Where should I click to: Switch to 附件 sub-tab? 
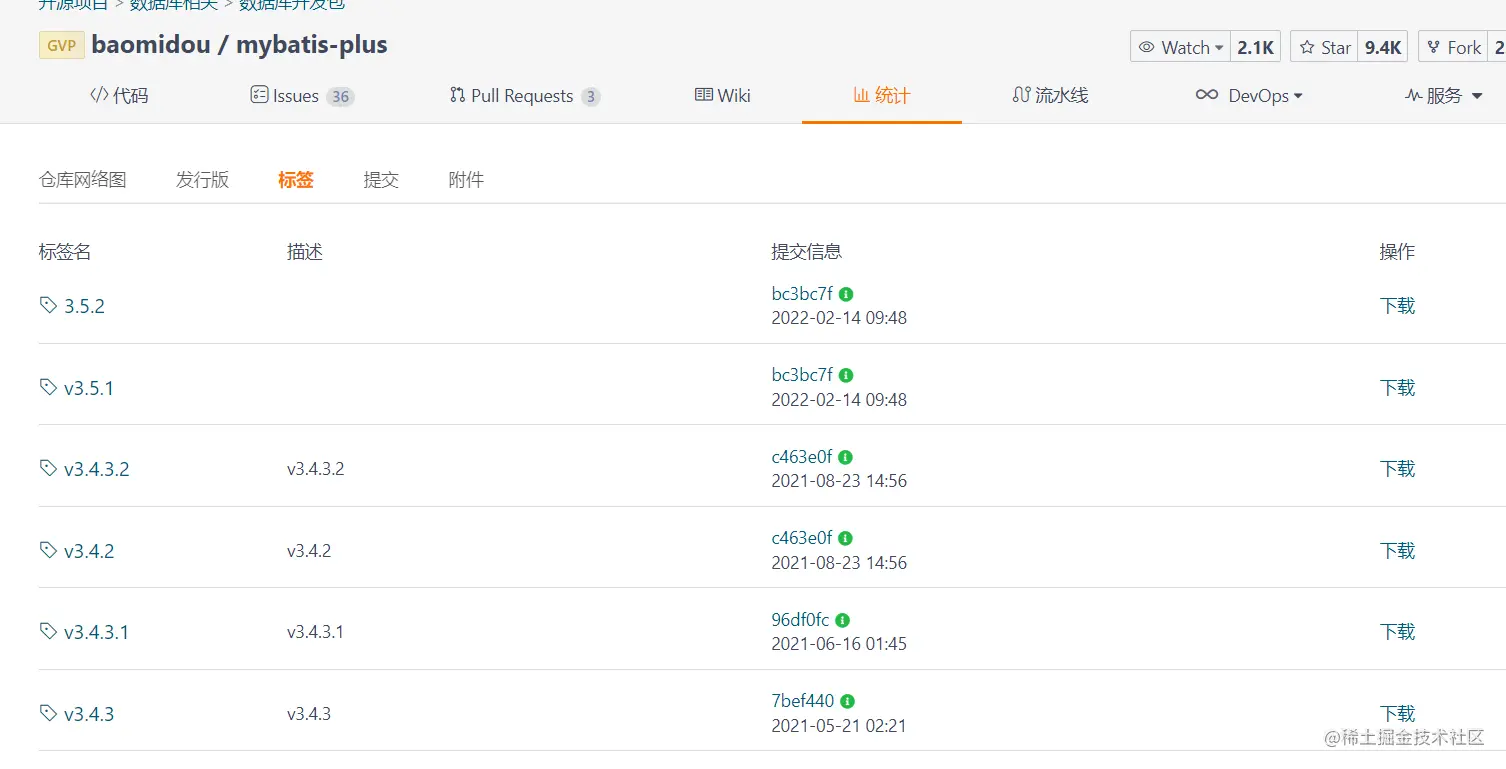point(466,180)
